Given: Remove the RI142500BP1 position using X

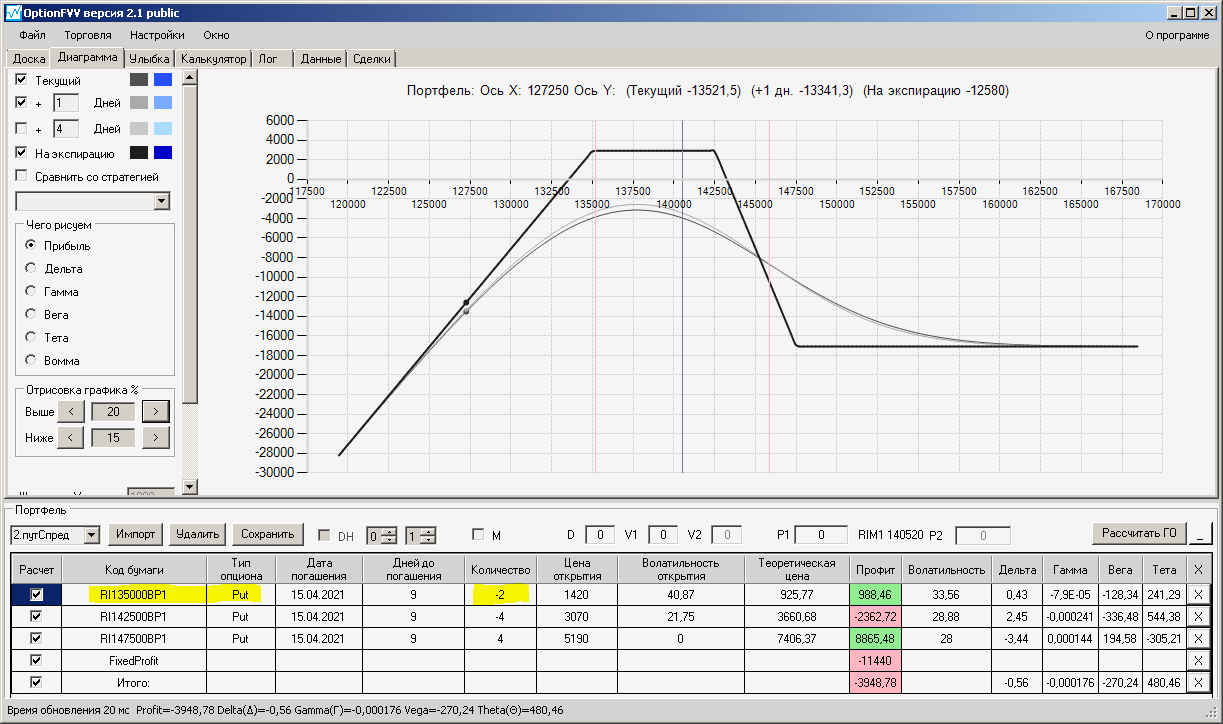Looking at the screenshot, I should pos(1199,616).
